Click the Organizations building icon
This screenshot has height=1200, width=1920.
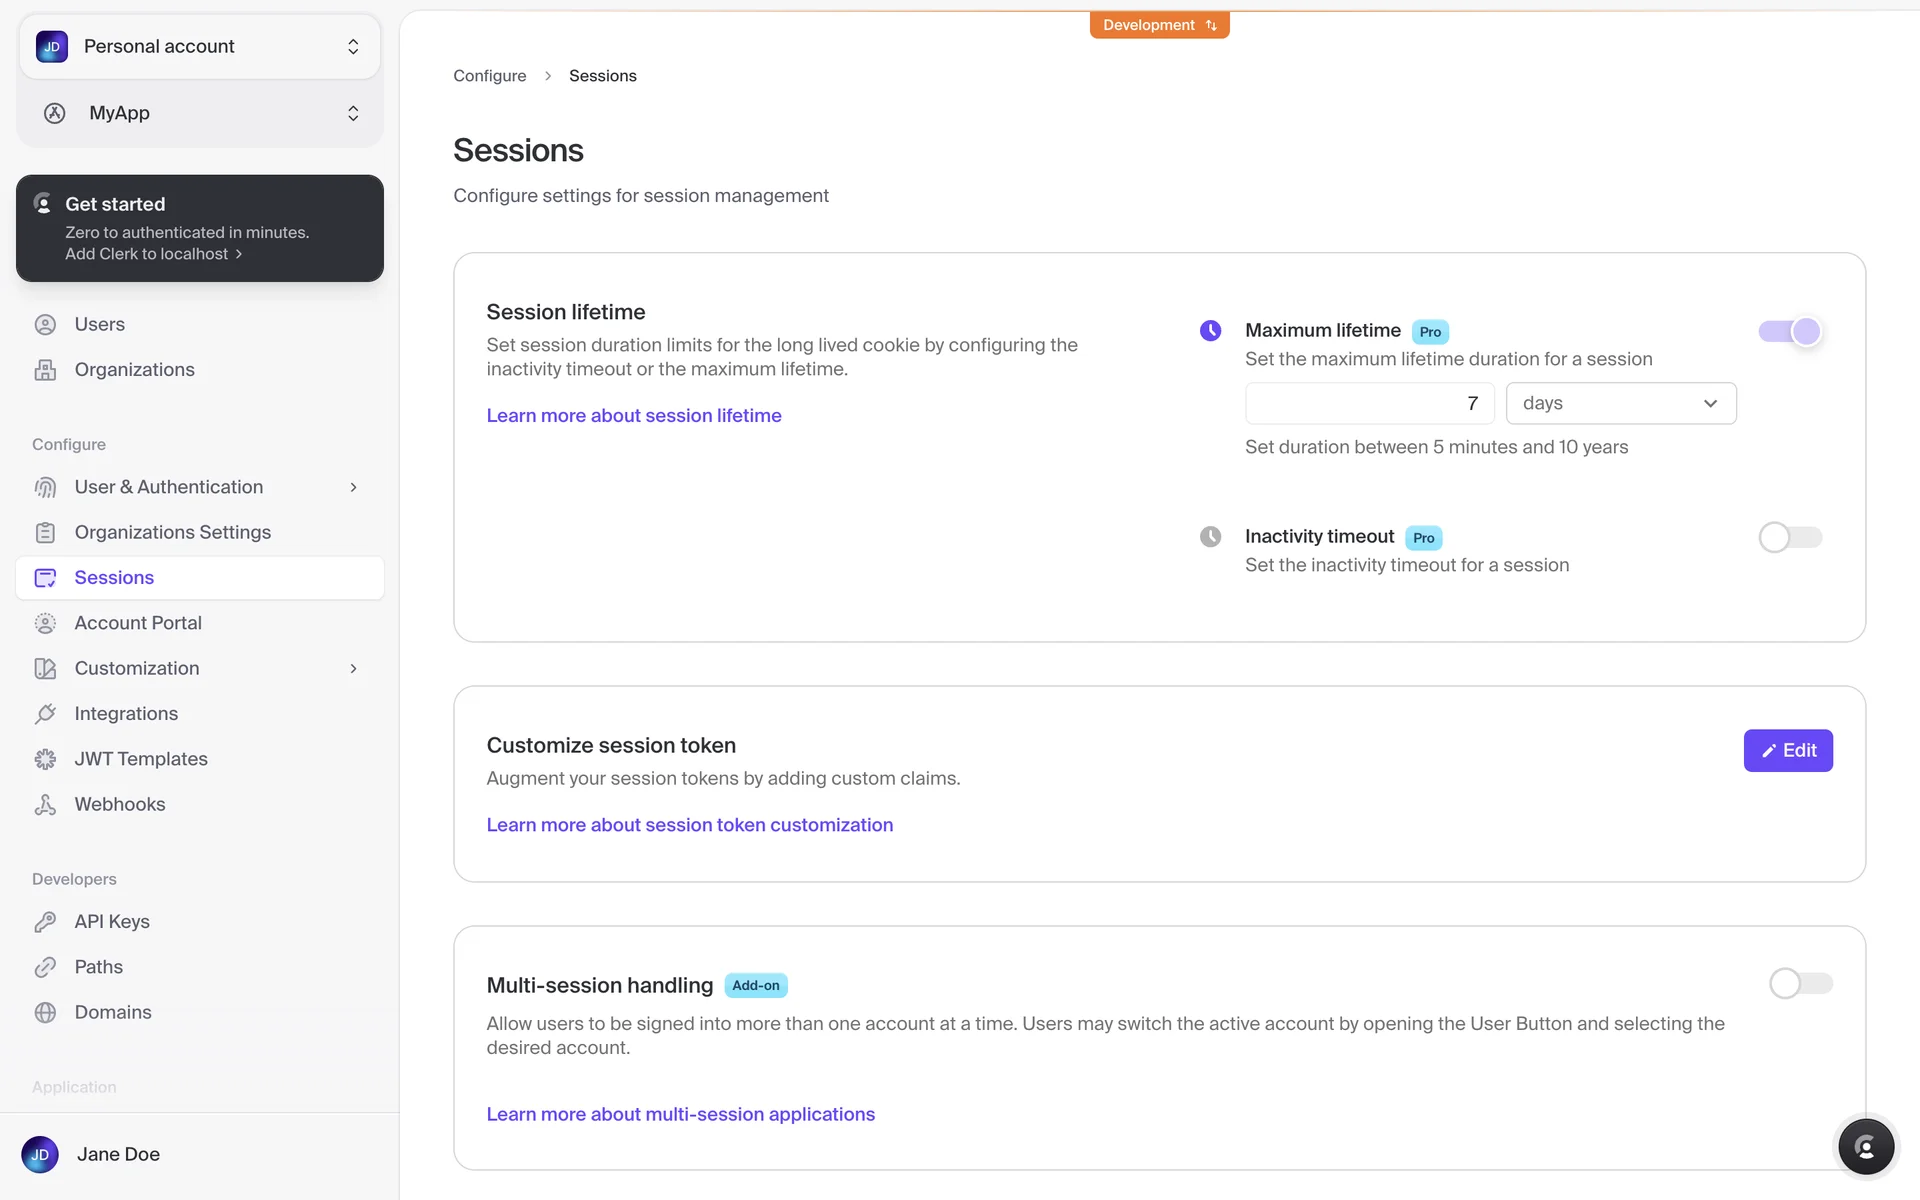(x=45, y=370)
